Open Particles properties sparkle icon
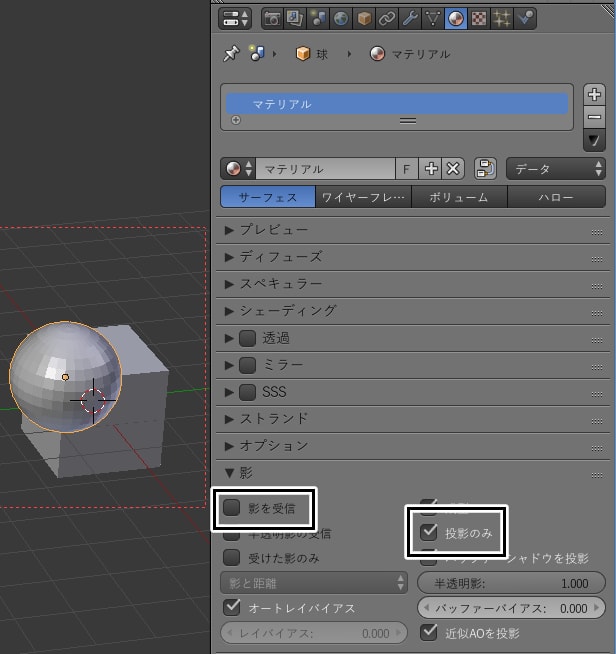This screenshot has height=654, width=616. coord(501,18)
